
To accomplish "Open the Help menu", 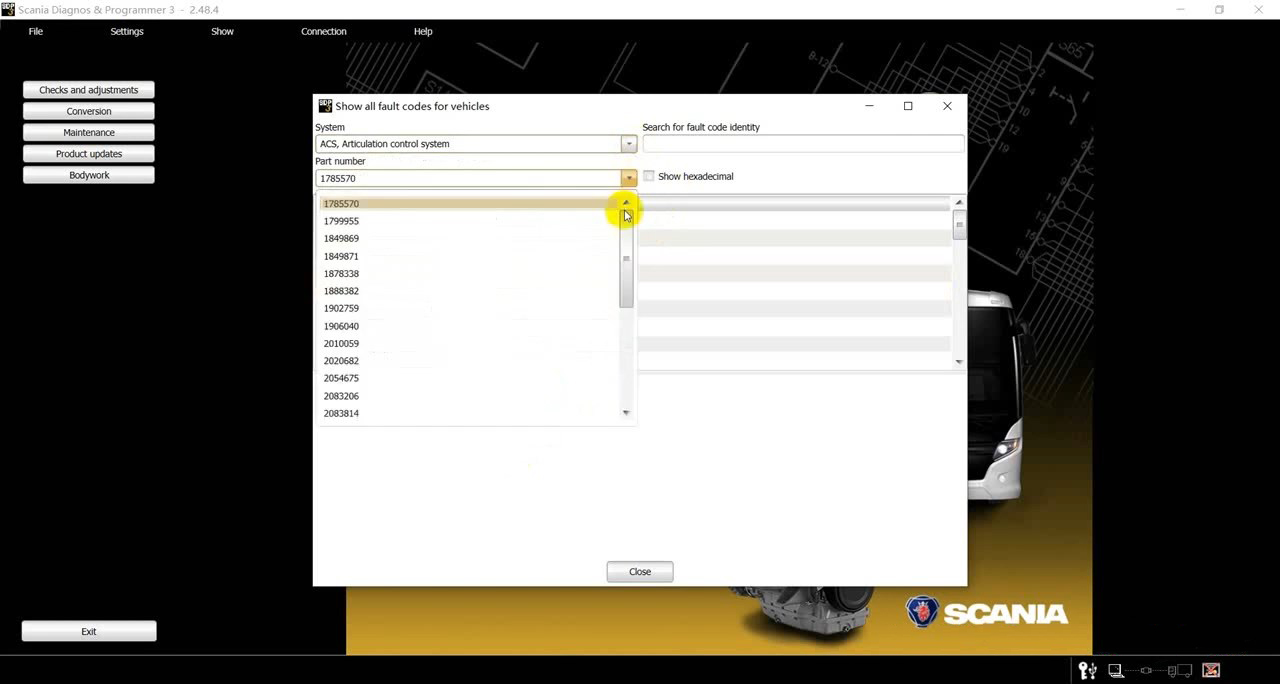I will click(423, 31).
